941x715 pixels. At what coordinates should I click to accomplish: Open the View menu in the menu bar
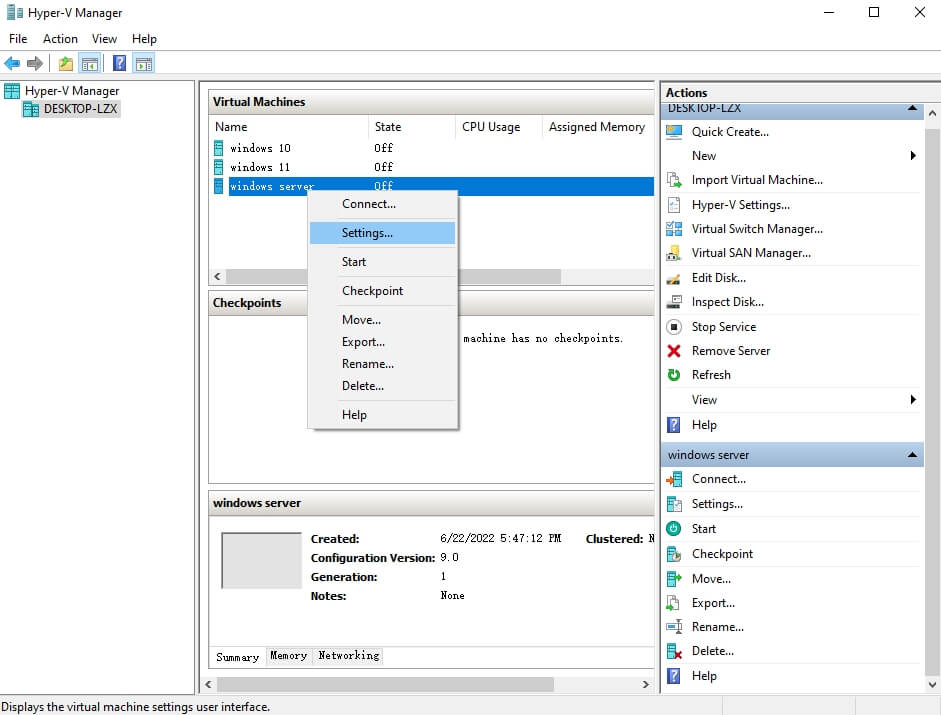point(104,38)
